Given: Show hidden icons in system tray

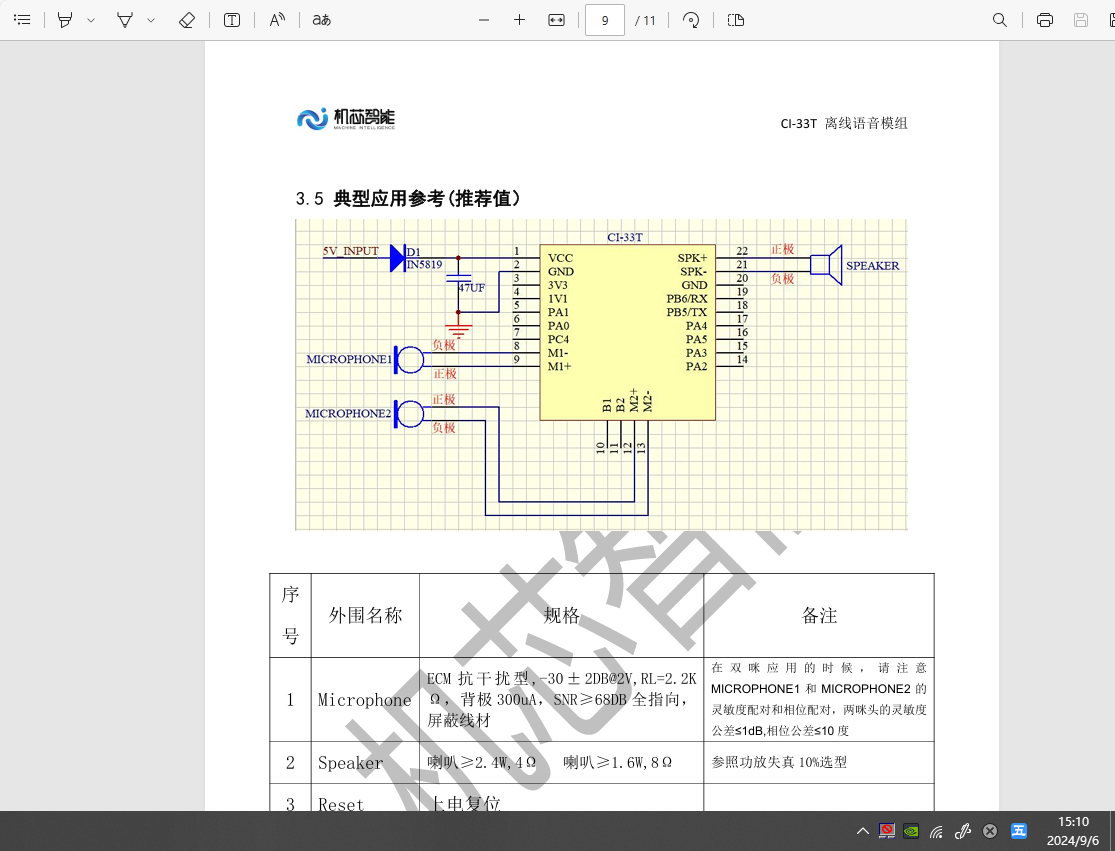Looking at the screenshot, I should 862,831.
